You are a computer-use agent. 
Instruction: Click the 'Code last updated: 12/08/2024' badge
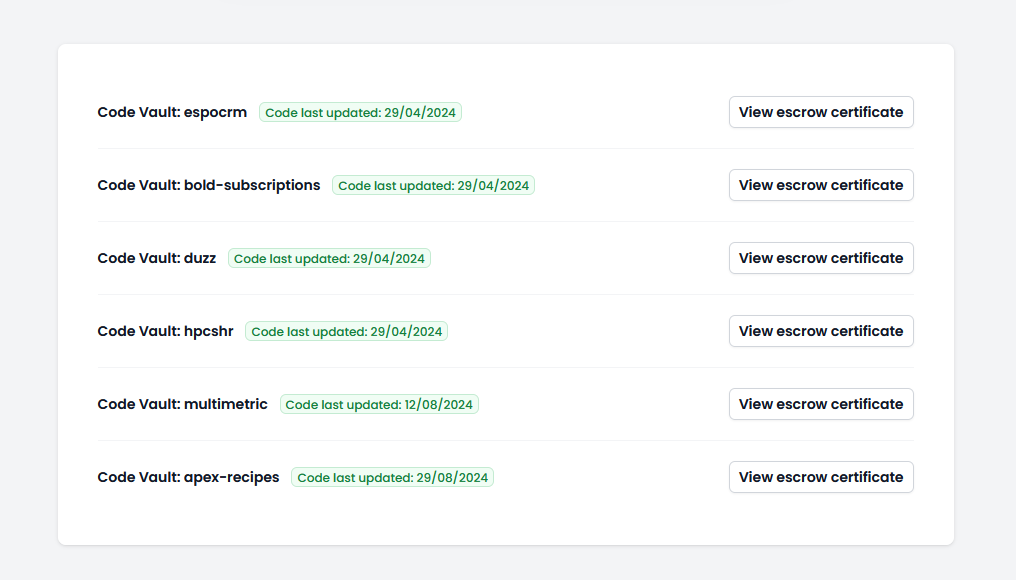coord(379,404)
